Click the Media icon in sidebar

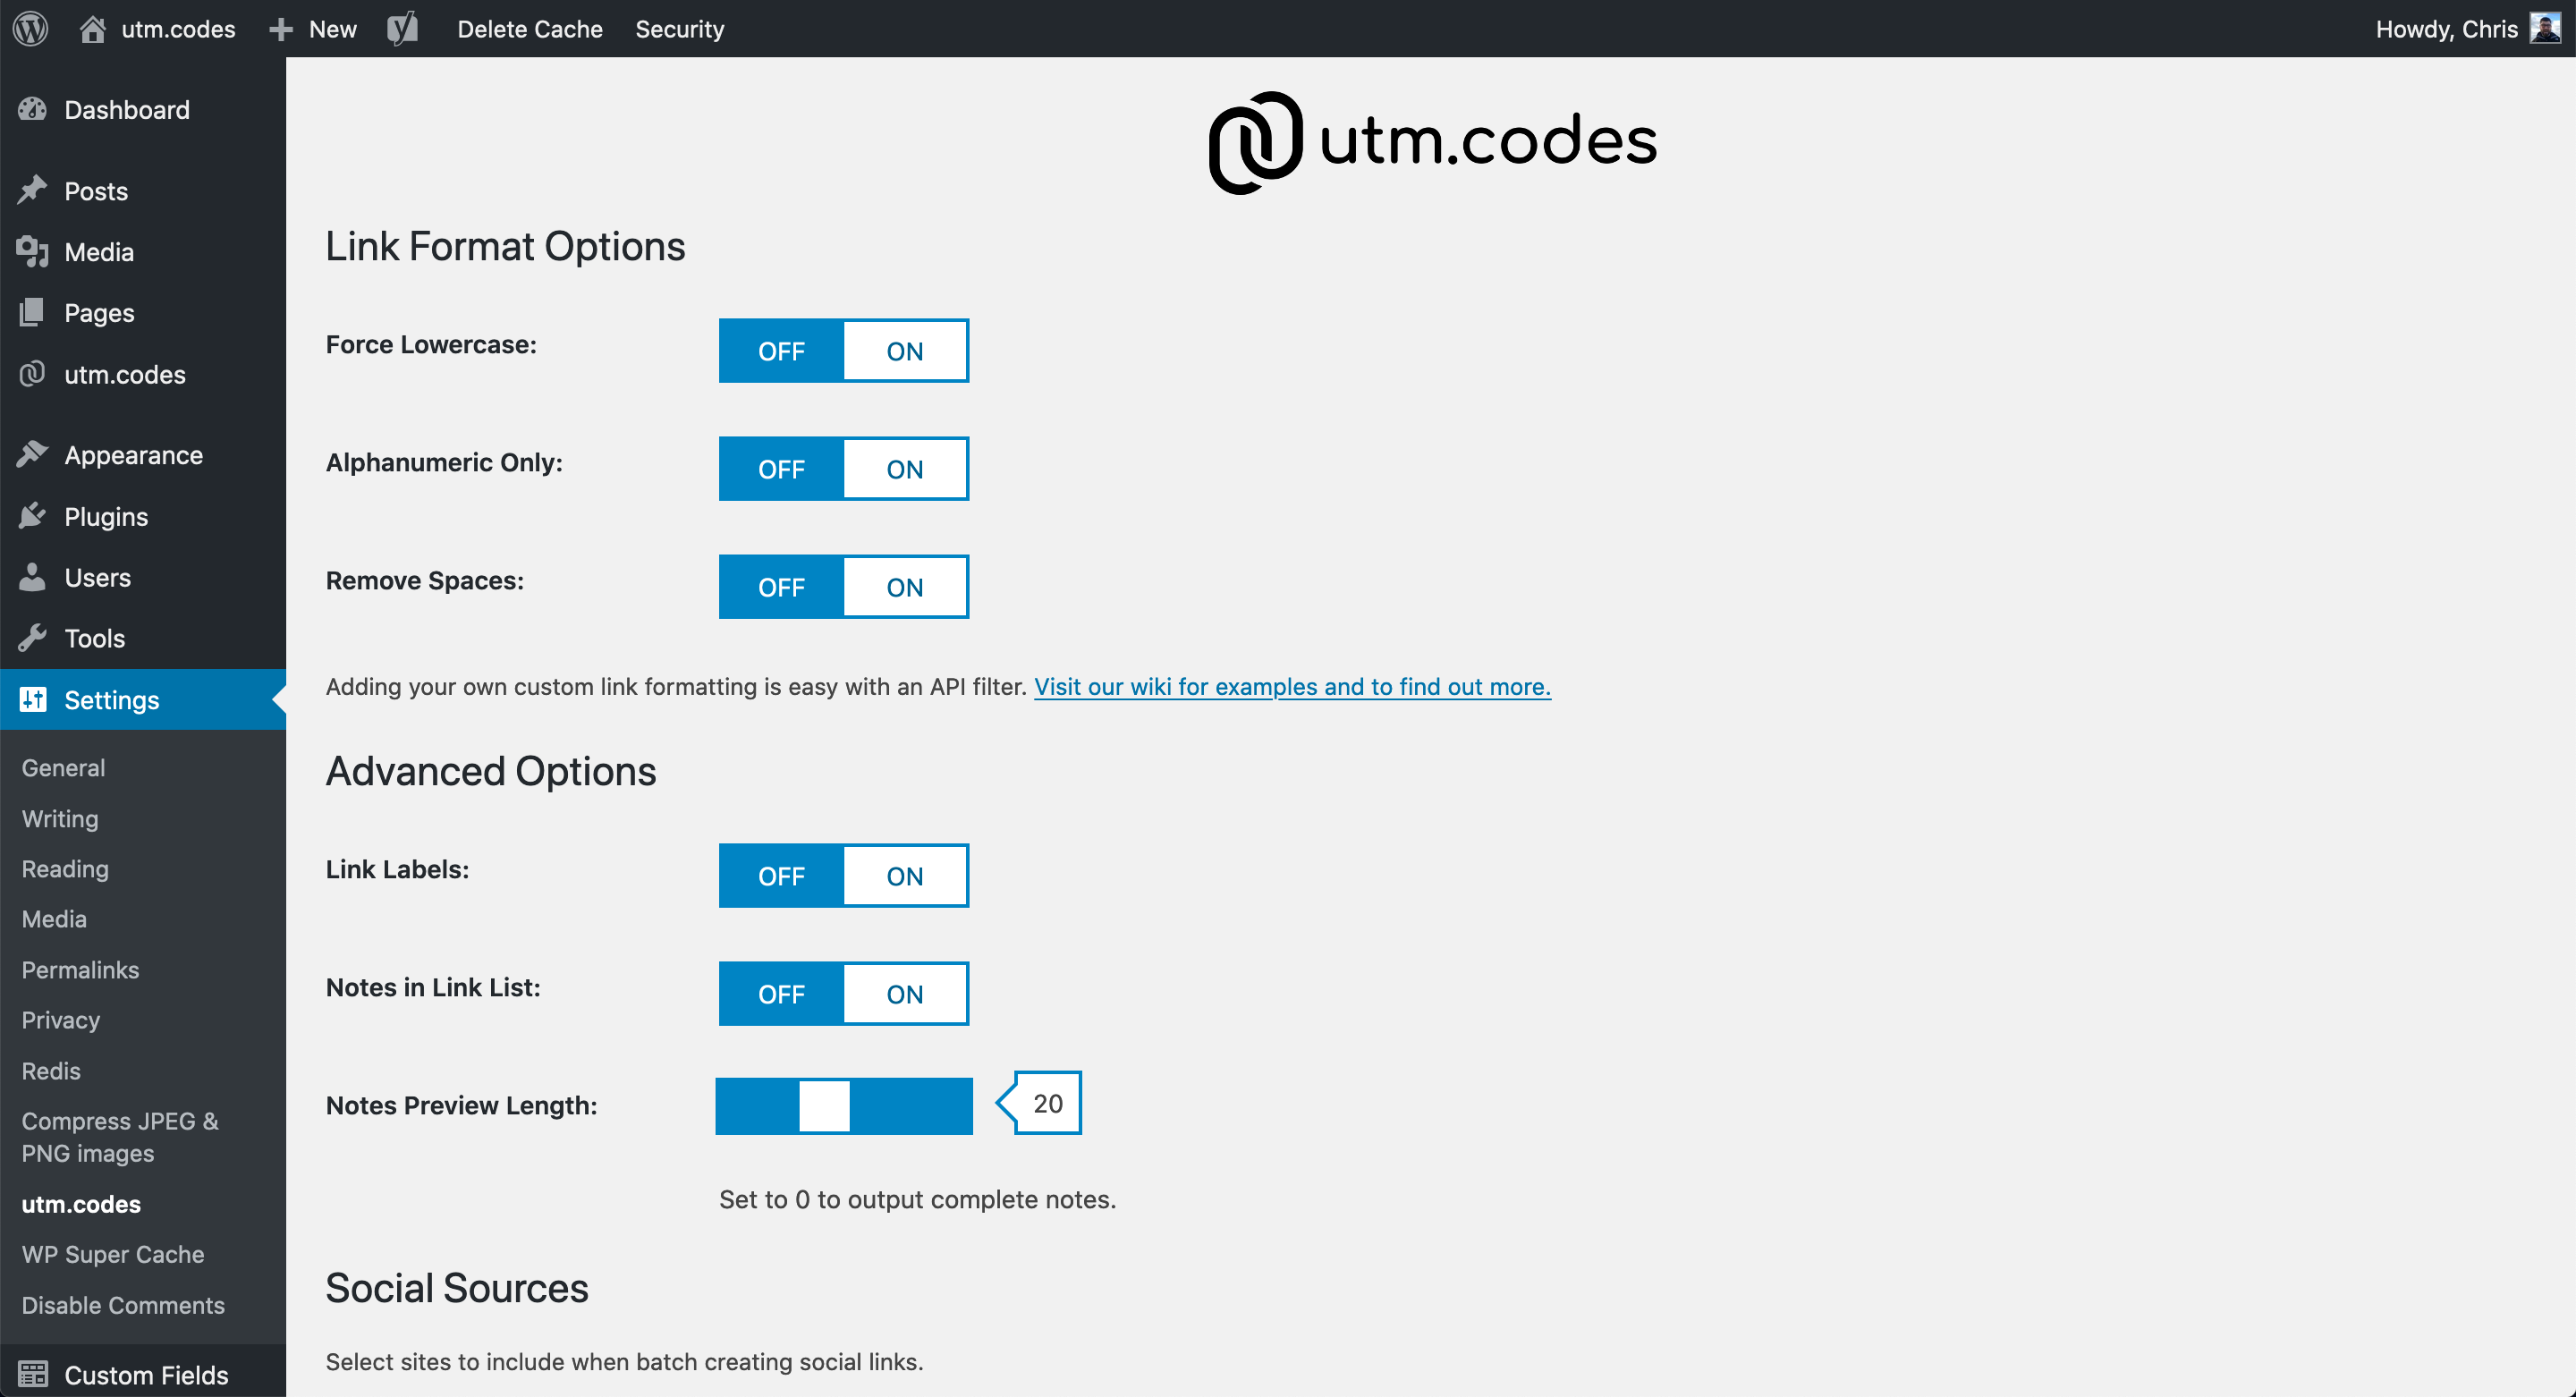pyautogui.click(x=33, y=251)
